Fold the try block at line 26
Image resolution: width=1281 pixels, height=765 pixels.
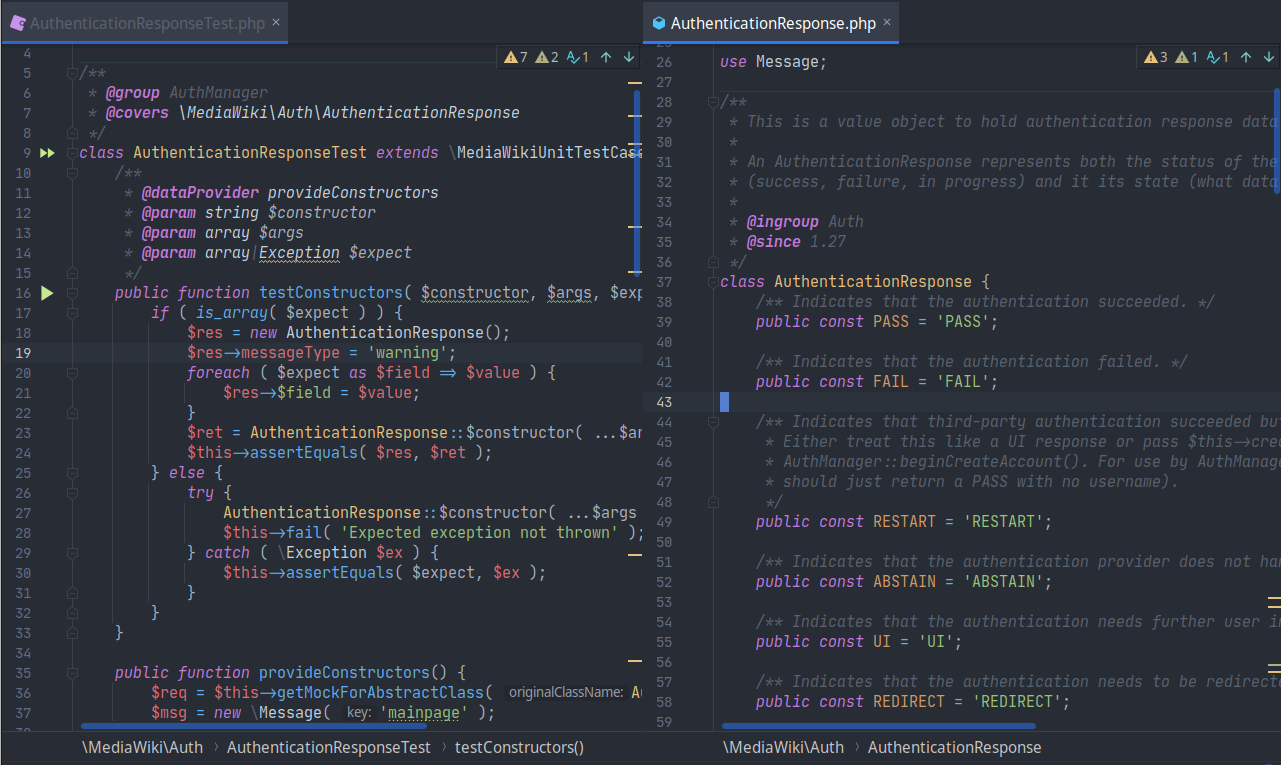coord(72,493)
